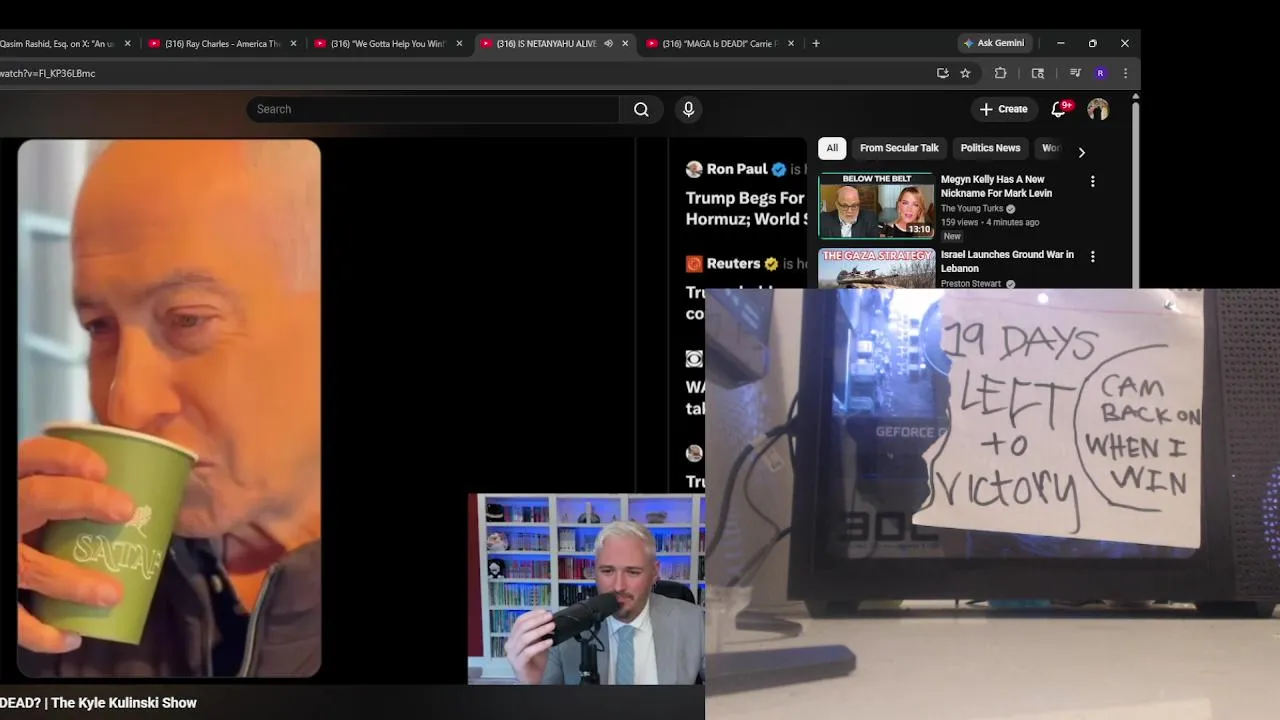Click the install app icon in address bar

click(942, 73)
